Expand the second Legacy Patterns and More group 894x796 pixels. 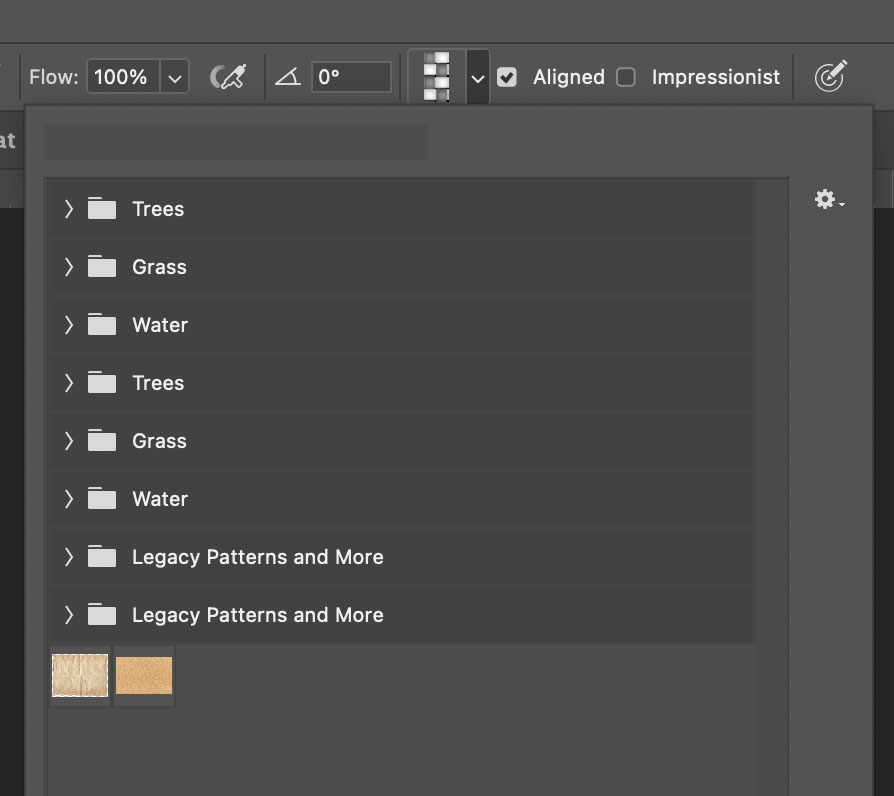coord(68,614)
